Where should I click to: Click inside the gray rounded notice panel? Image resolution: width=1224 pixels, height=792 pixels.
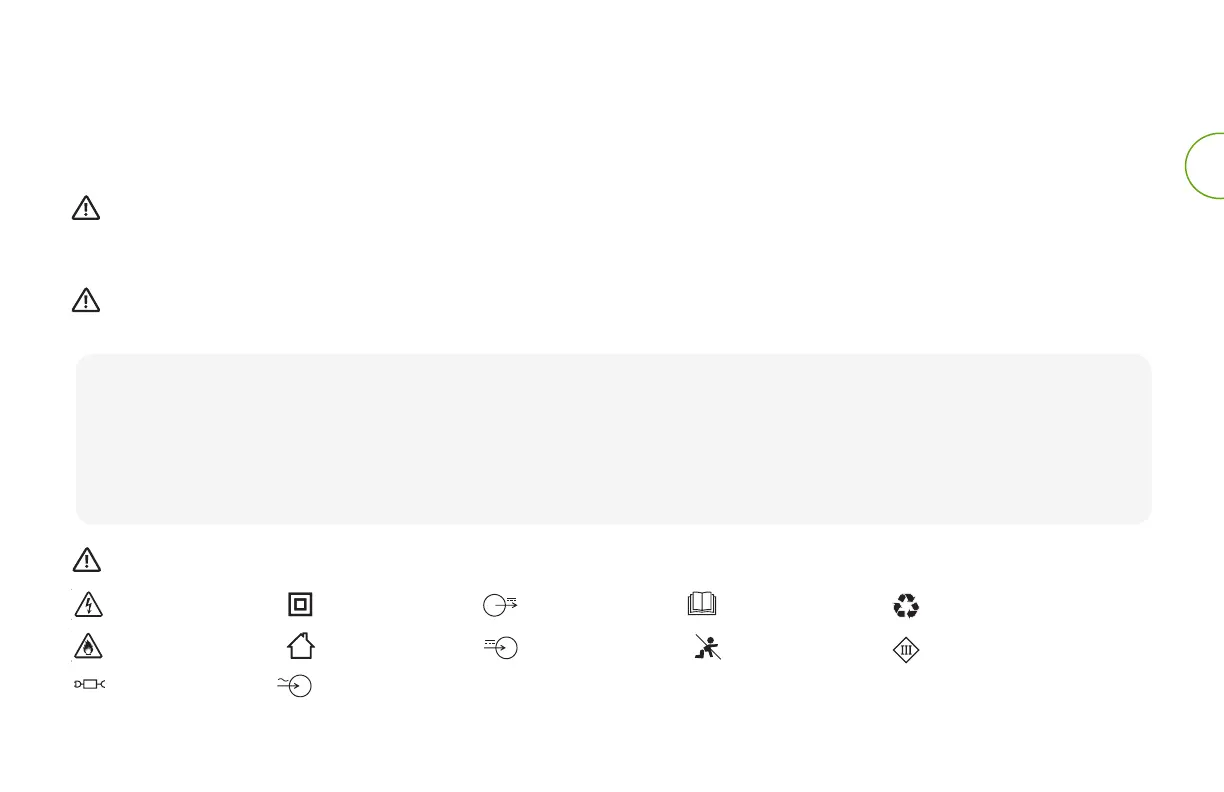point(614,438)
